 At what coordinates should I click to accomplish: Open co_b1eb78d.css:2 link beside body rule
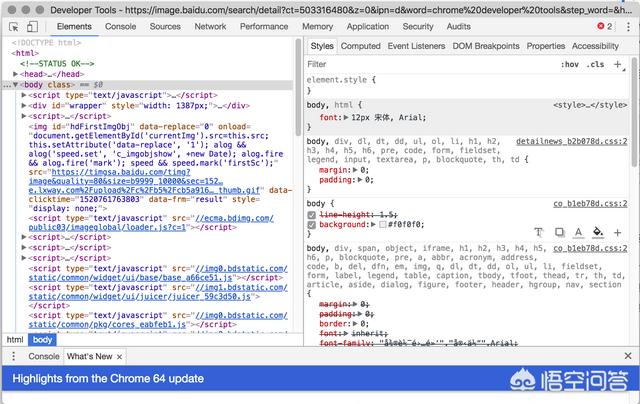pos(590,204)
